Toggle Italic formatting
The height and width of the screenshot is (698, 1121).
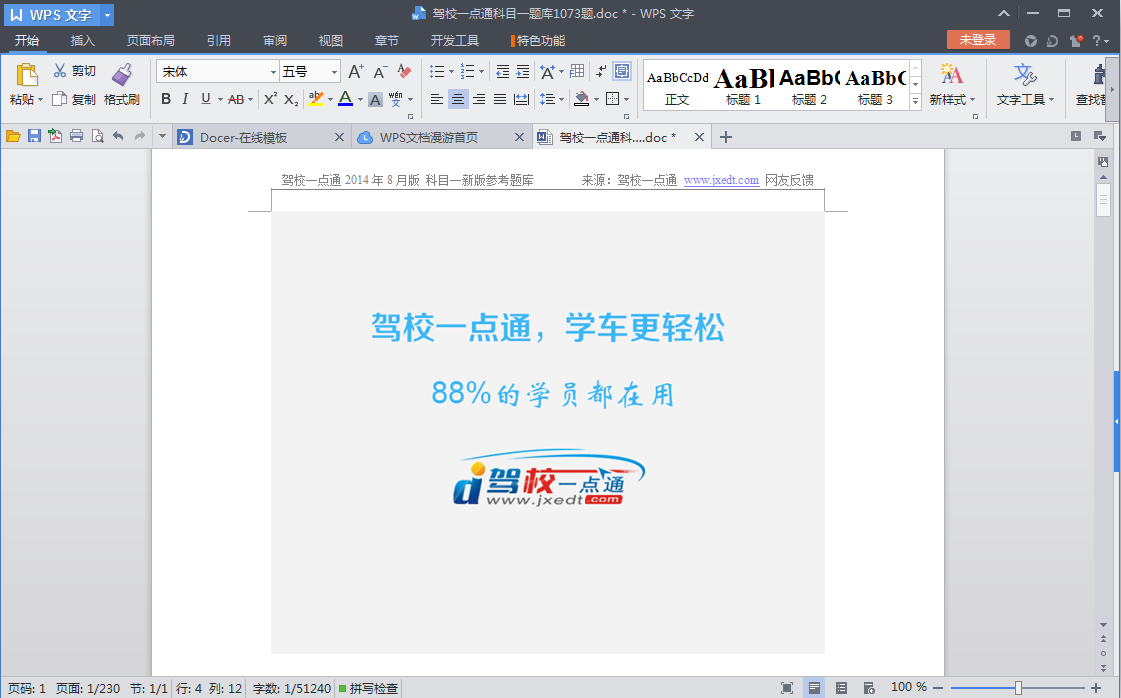coord(185,99)
